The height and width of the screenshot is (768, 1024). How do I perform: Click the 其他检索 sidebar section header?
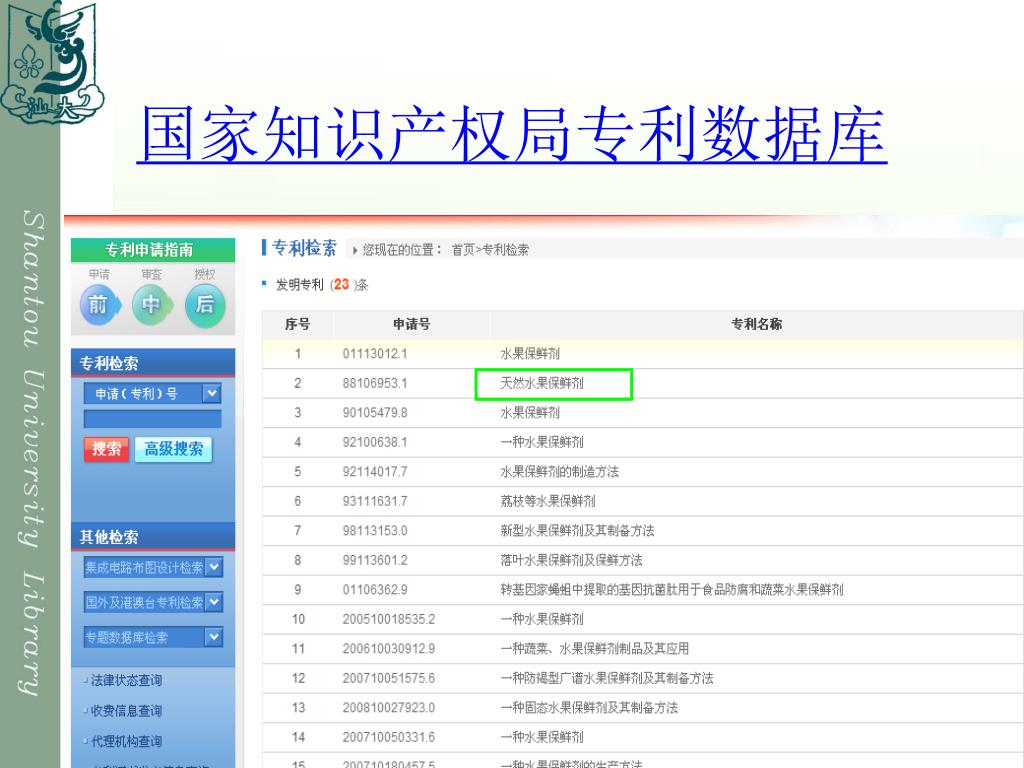(x=153, y=537)
